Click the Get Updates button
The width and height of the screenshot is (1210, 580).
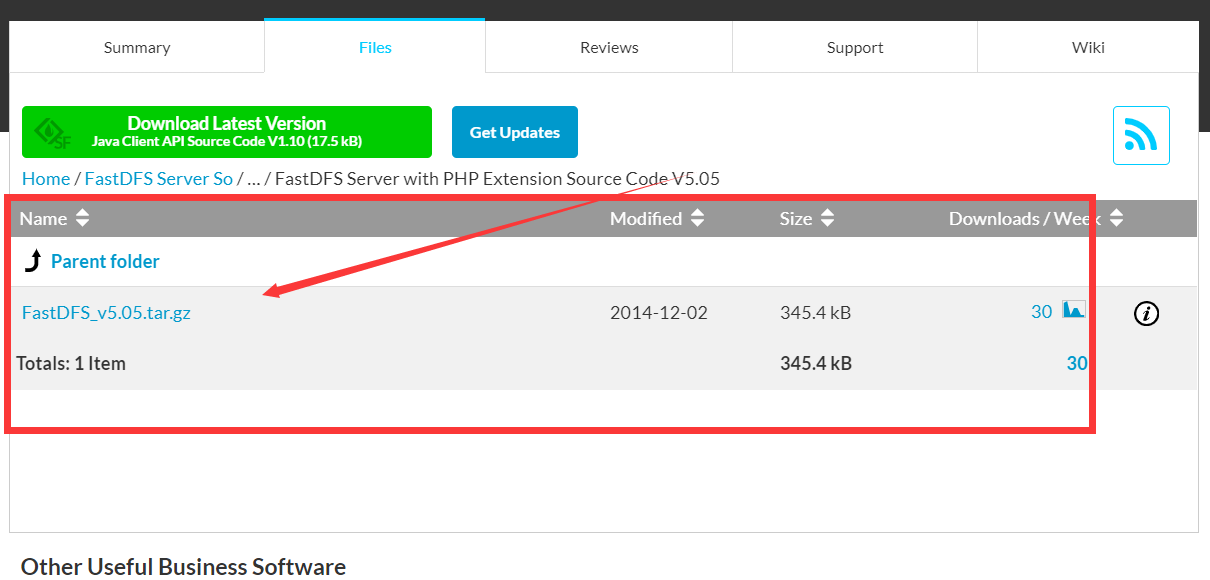514,131
